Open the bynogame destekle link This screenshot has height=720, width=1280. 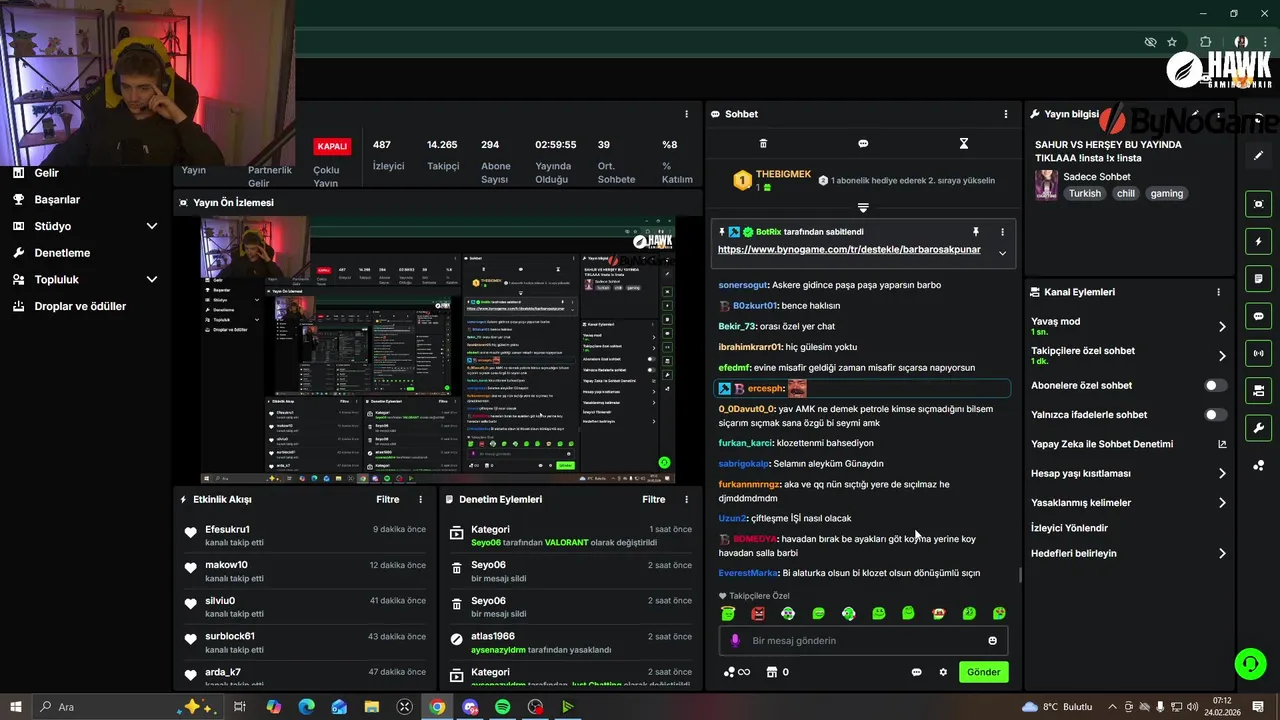[849, 250]
